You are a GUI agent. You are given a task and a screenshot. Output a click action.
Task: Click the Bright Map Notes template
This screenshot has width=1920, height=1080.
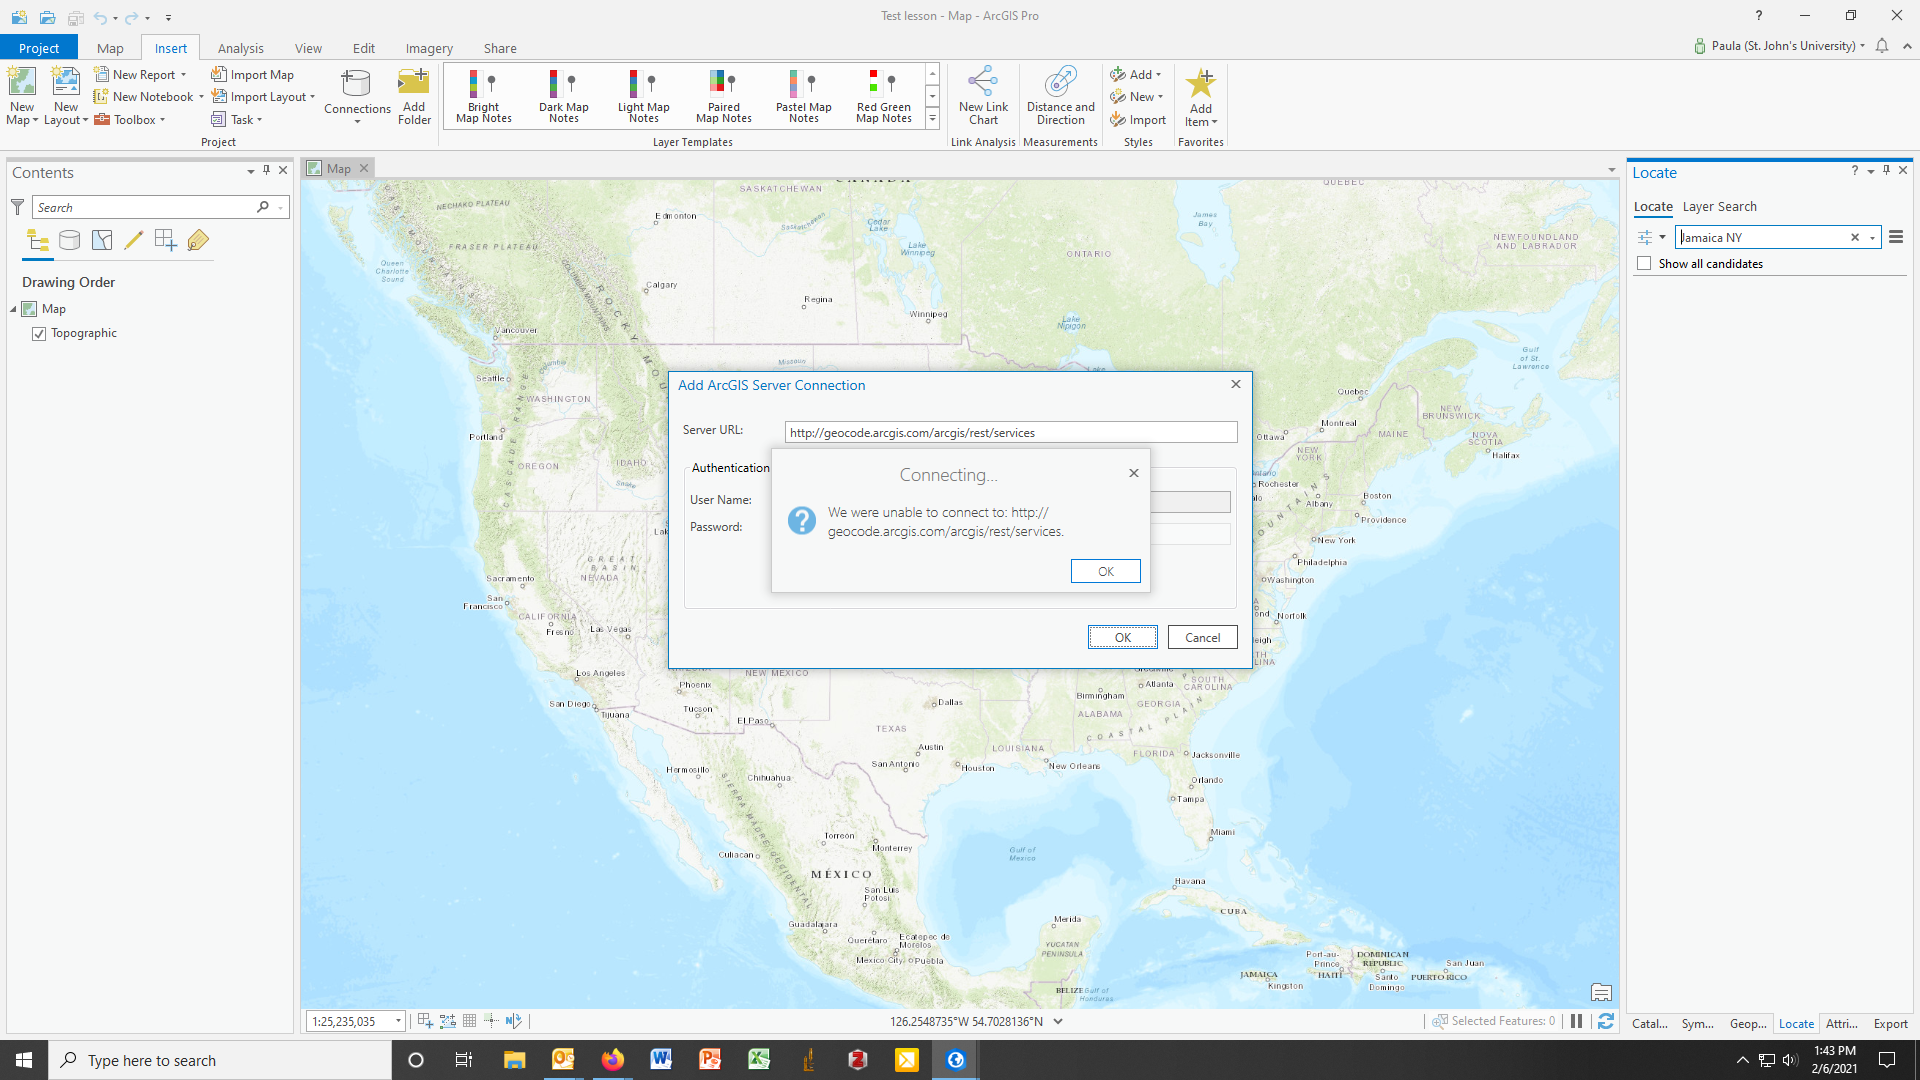coord(482,95)
